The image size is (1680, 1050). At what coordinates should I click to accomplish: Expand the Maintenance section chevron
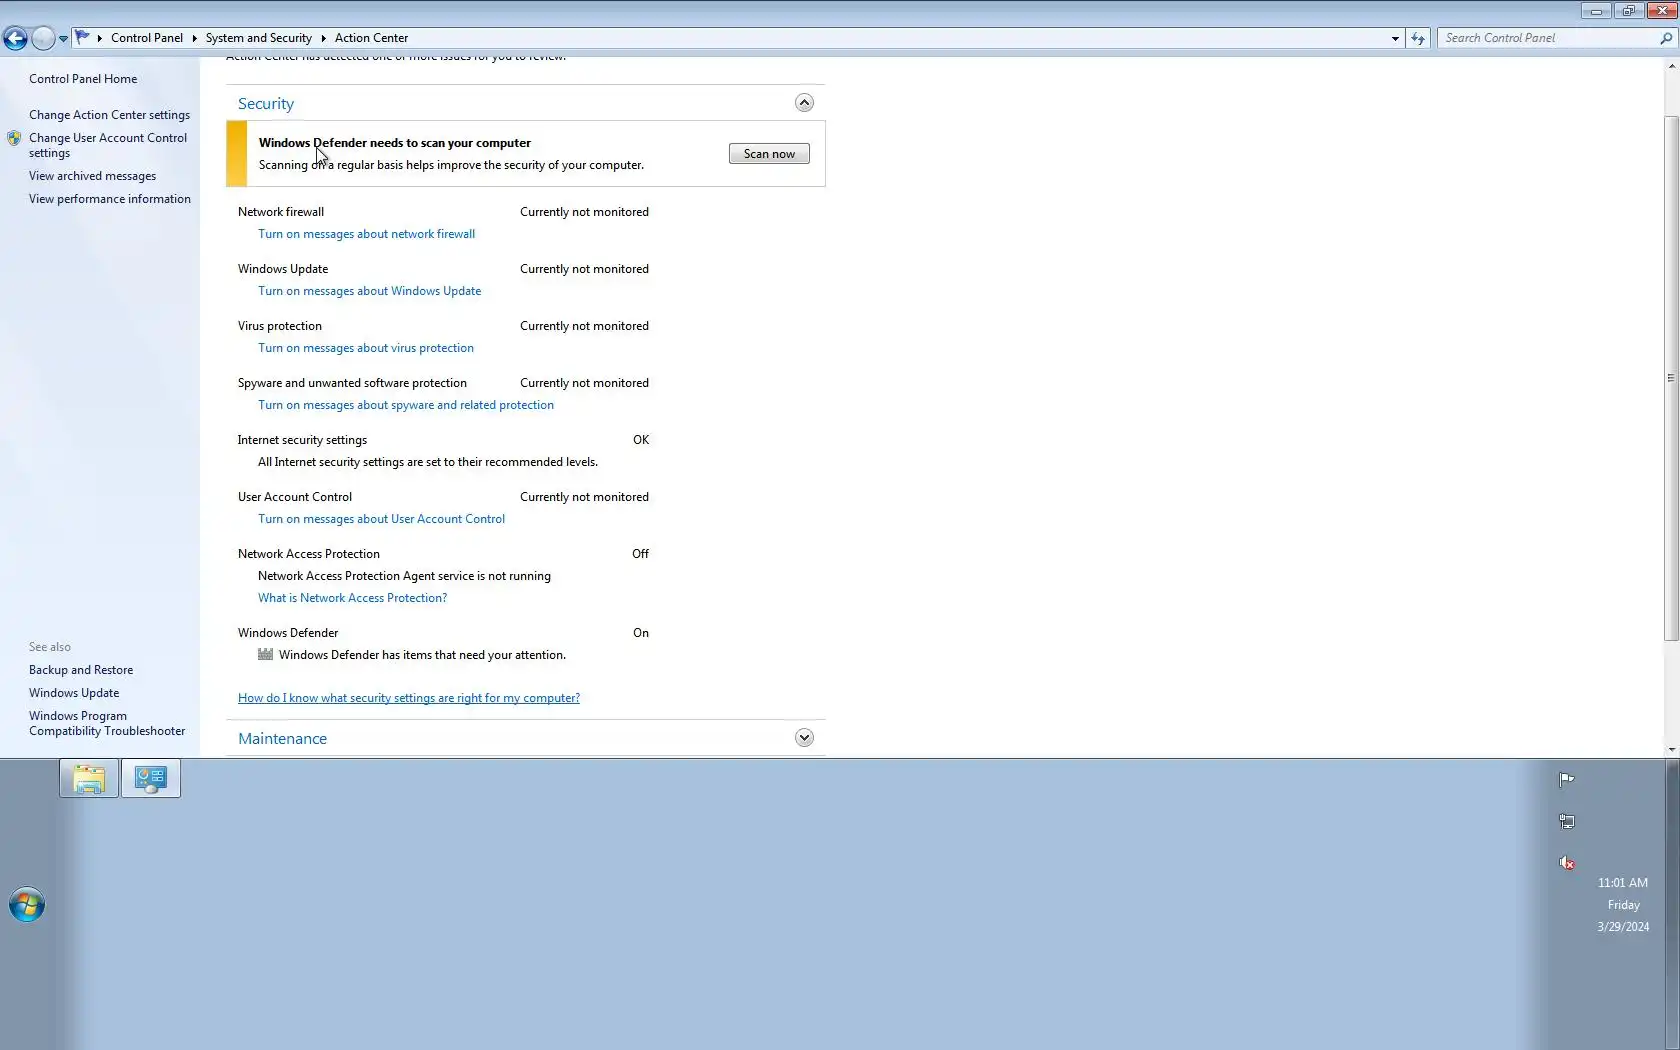click(804, 738)
